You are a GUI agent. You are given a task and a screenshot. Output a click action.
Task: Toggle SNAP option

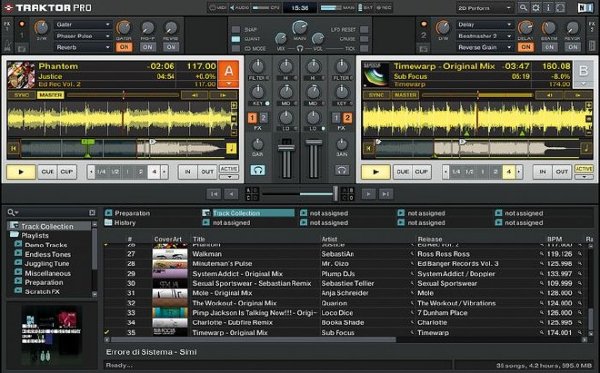[236, 29]
